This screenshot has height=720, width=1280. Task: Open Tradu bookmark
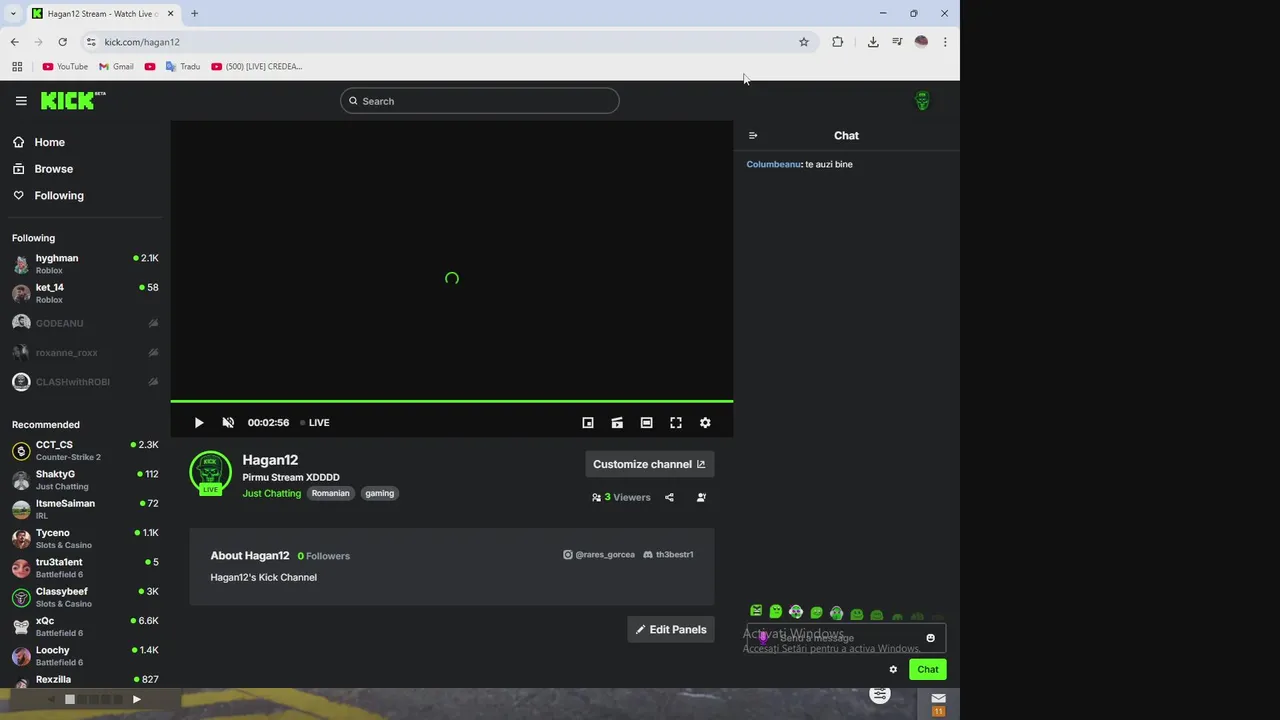(x=183, y=67)
